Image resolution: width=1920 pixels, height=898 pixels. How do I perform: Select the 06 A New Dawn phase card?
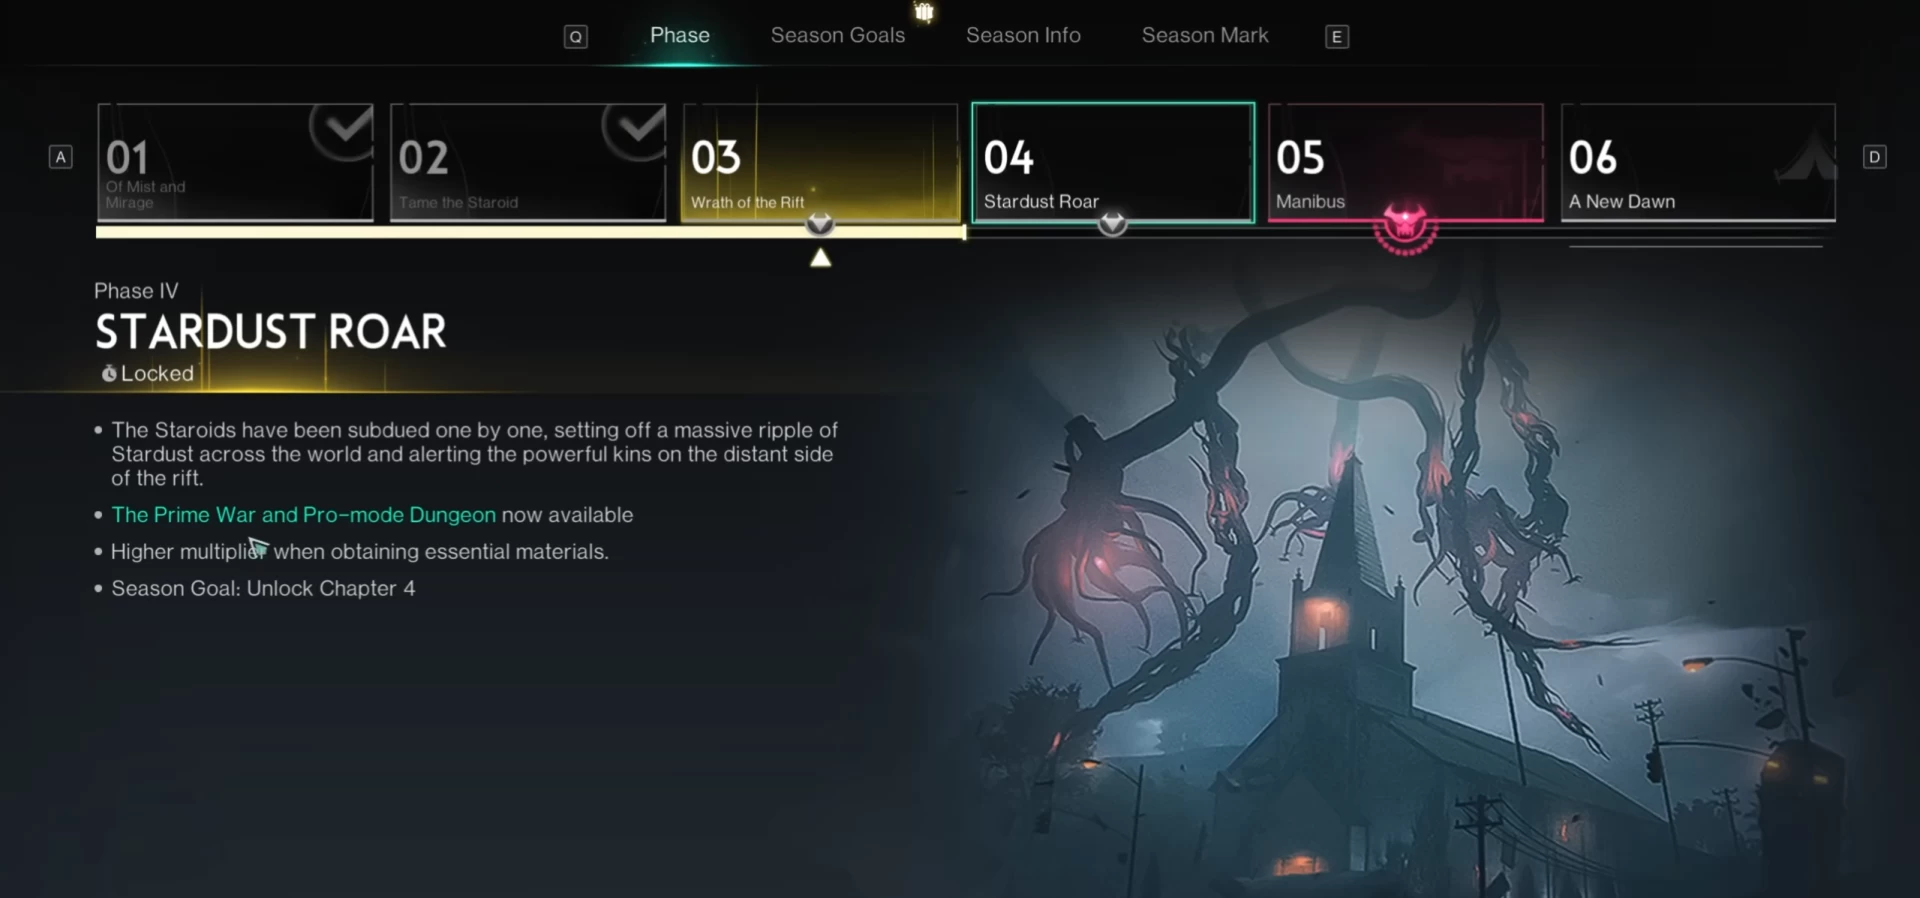tap(1698, 162)
